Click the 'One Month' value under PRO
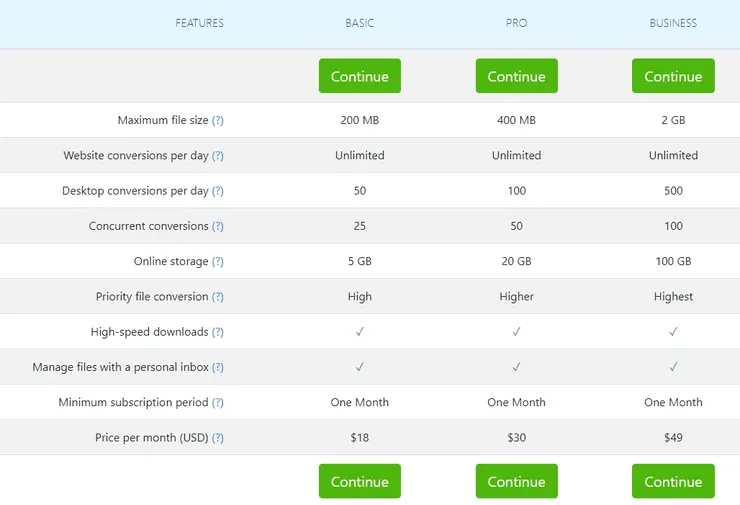The height and width of the screenshot is (505, 740). (516, 403)
